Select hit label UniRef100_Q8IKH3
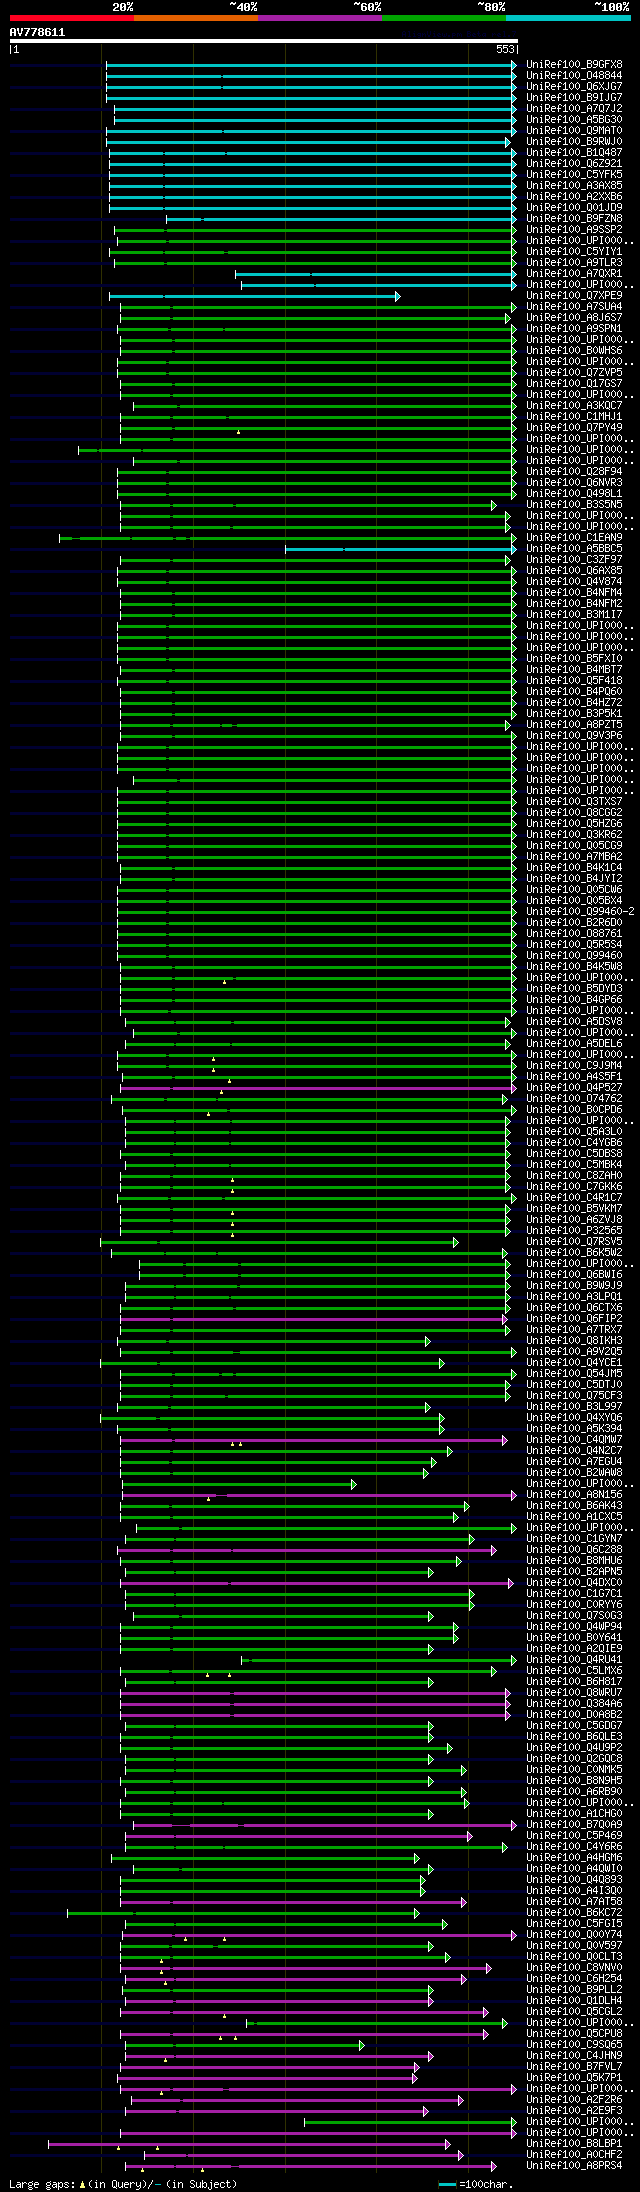 574,1340
